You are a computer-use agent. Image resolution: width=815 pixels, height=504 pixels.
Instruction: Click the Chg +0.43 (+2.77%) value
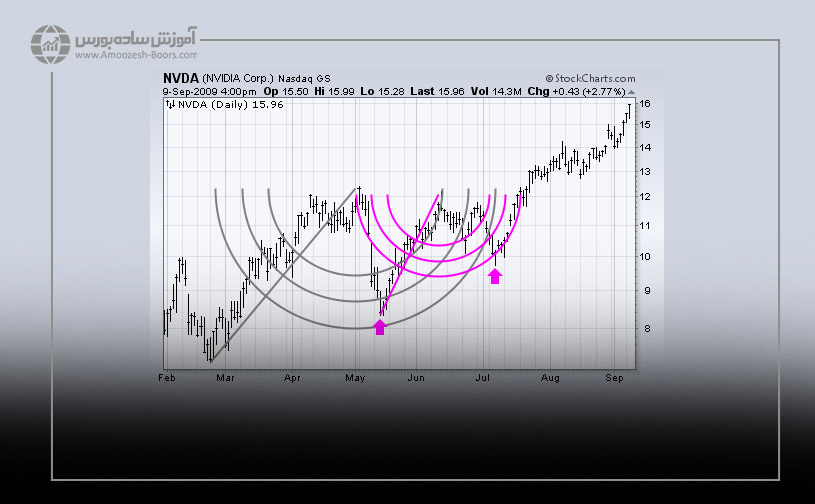point(580,90)
